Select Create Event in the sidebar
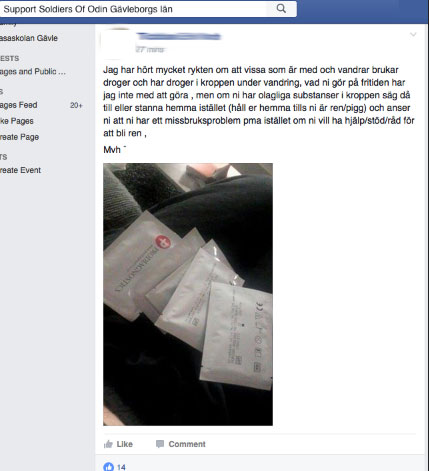 (20, 170)
